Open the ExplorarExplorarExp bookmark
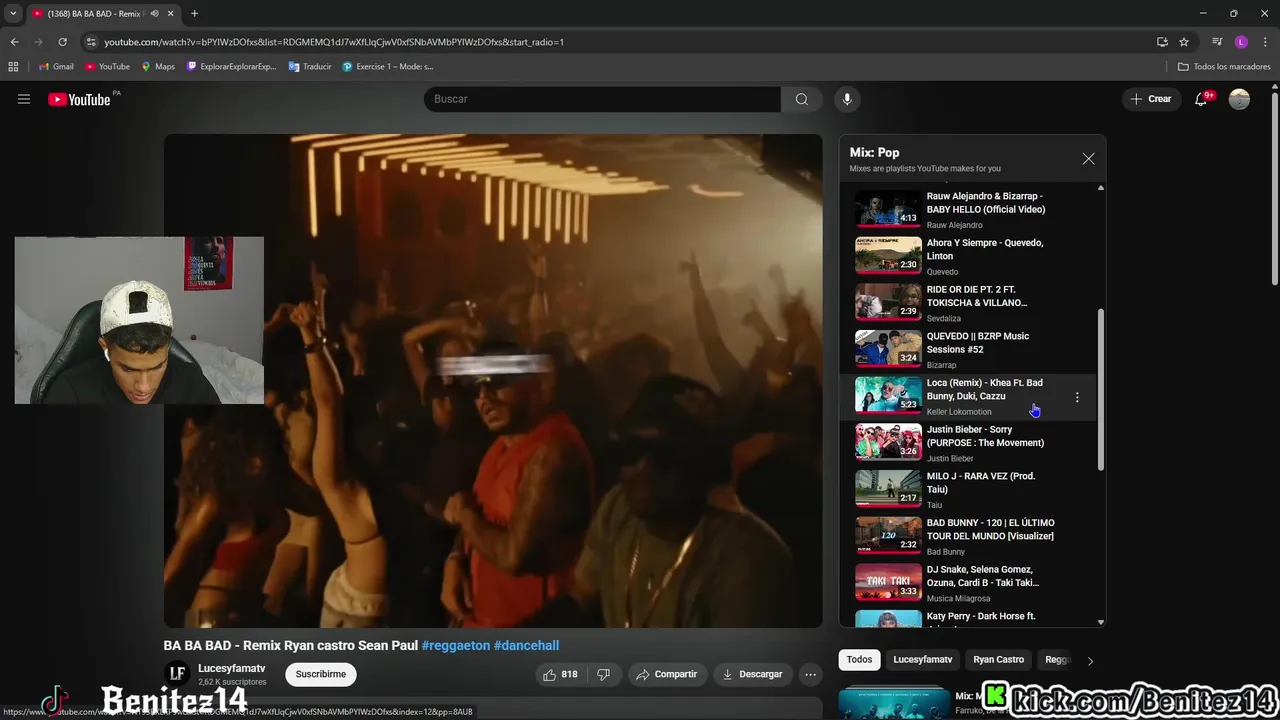The image size is (1280, 720). point(231,67)
